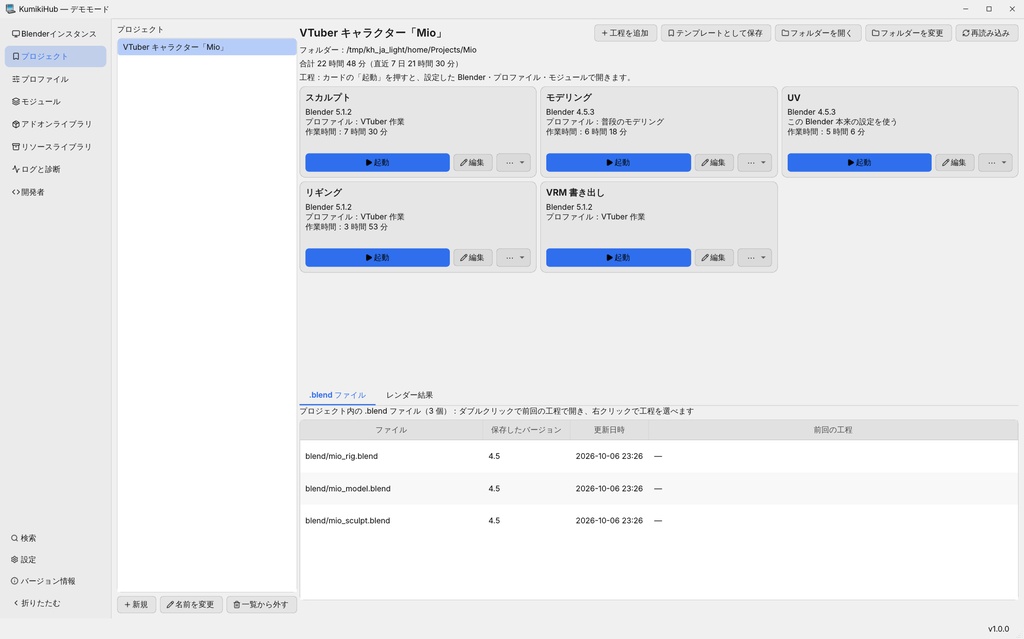1024x639 pixels.
Task: Click the フォルダーを変更 button
Action: tap(908, 33)
